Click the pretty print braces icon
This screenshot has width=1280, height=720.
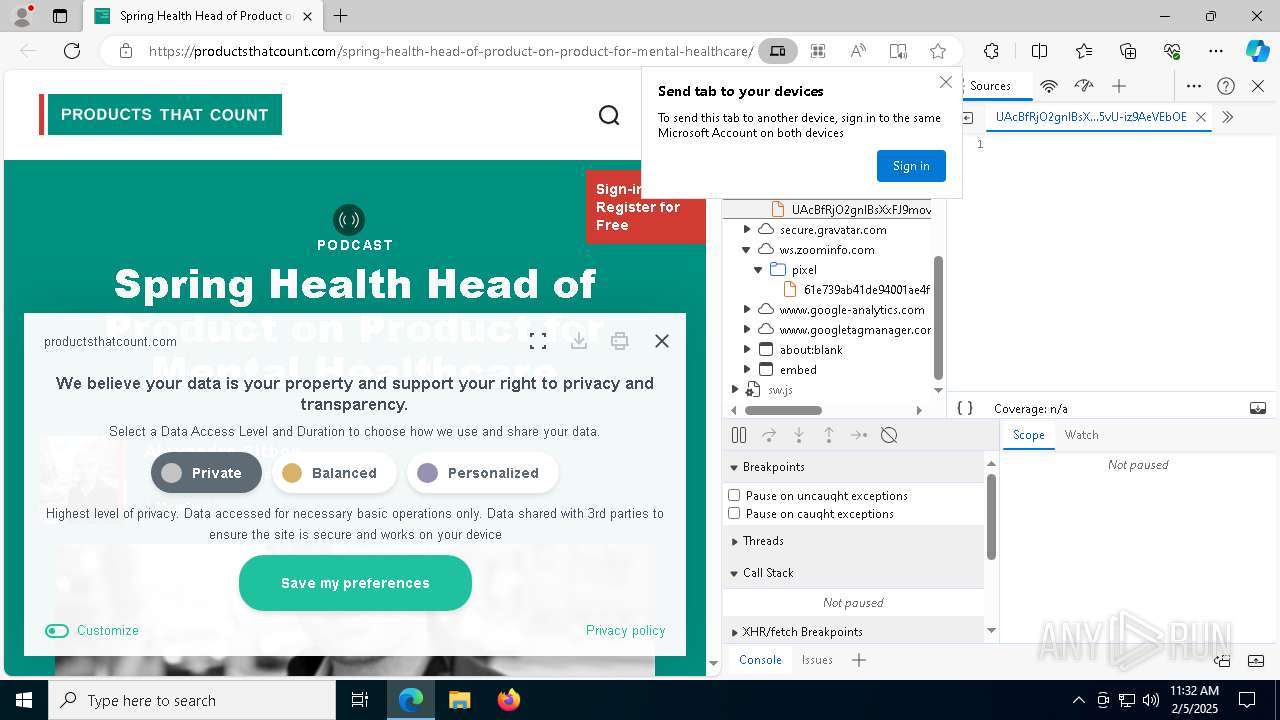(x=965, y=408)
